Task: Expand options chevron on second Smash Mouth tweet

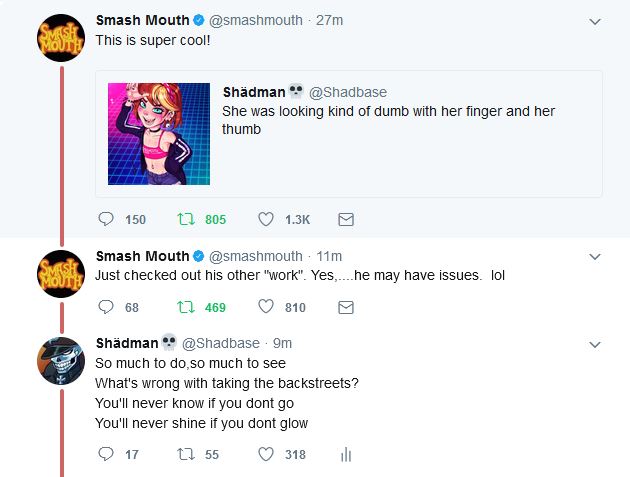Action: 595,257
